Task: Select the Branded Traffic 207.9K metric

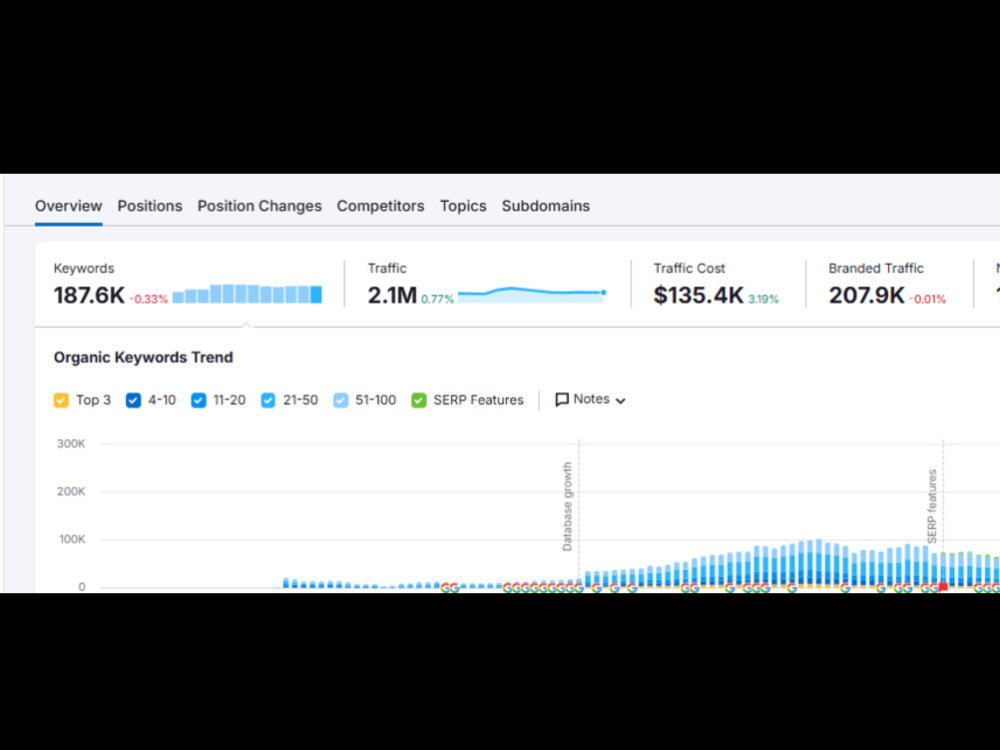Action: pyautogui.click(x=866, y=295)
